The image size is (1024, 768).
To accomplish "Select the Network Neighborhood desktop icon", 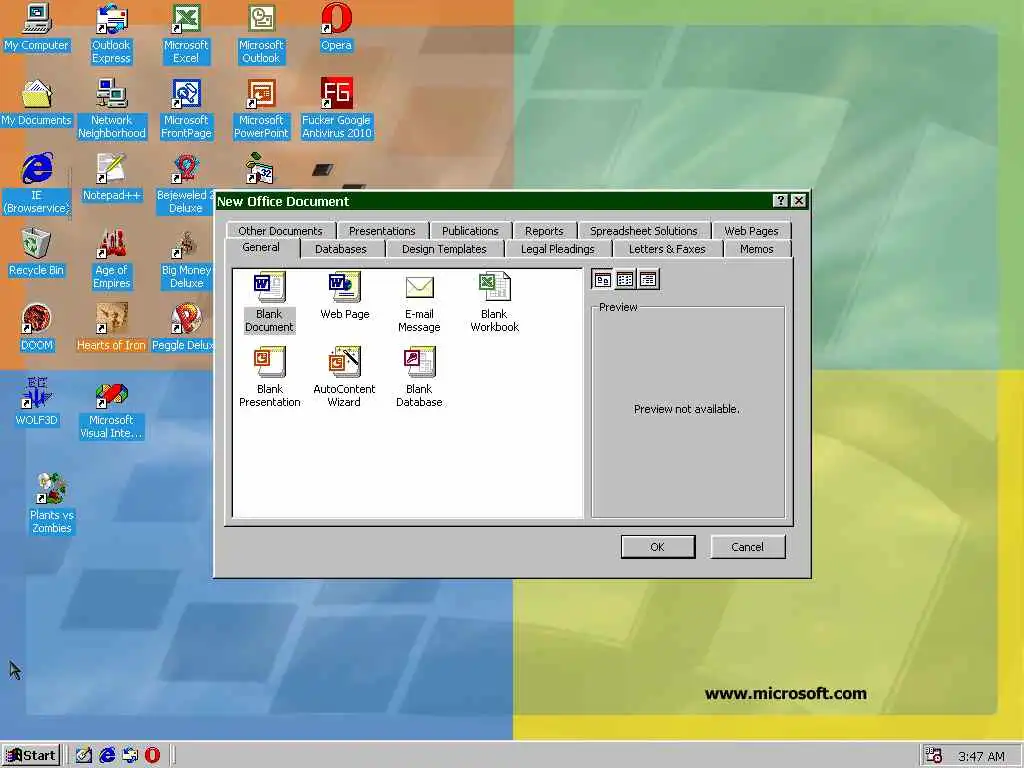I will [x=112, y=109].
